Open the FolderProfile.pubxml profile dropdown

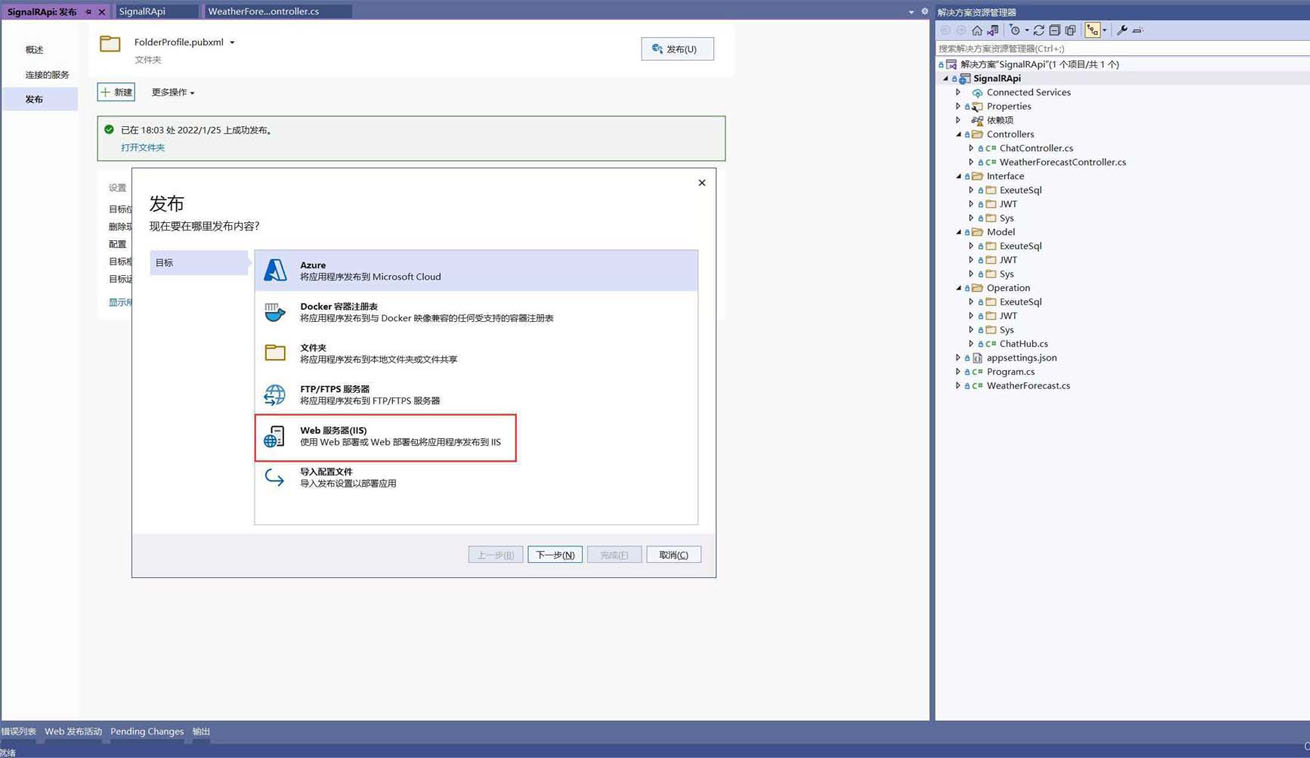pos(232,43)
